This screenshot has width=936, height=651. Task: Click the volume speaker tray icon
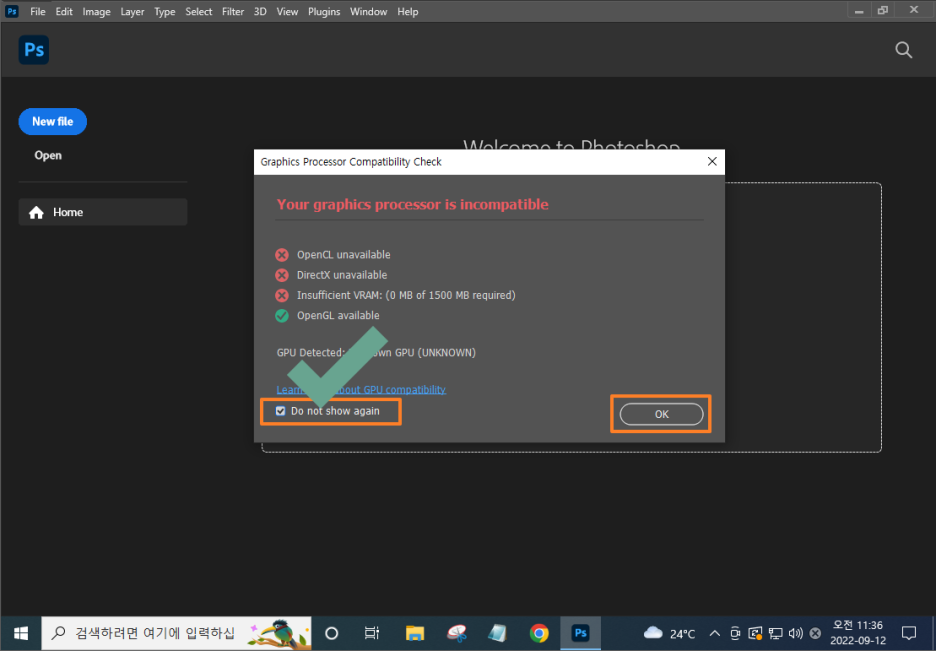coord(795,633)
